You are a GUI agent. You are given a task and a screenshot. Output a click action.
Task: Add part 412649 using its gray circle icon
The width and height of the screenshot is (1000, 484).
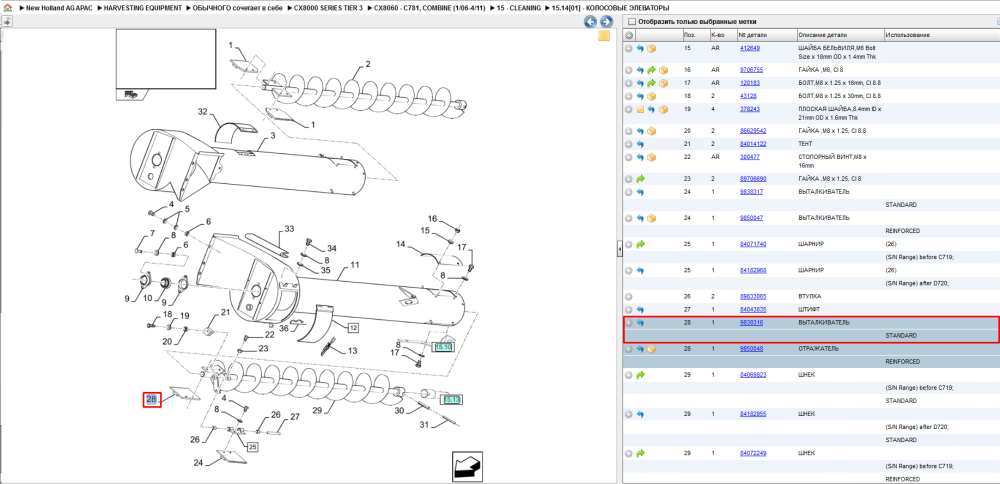pos(628,48)
